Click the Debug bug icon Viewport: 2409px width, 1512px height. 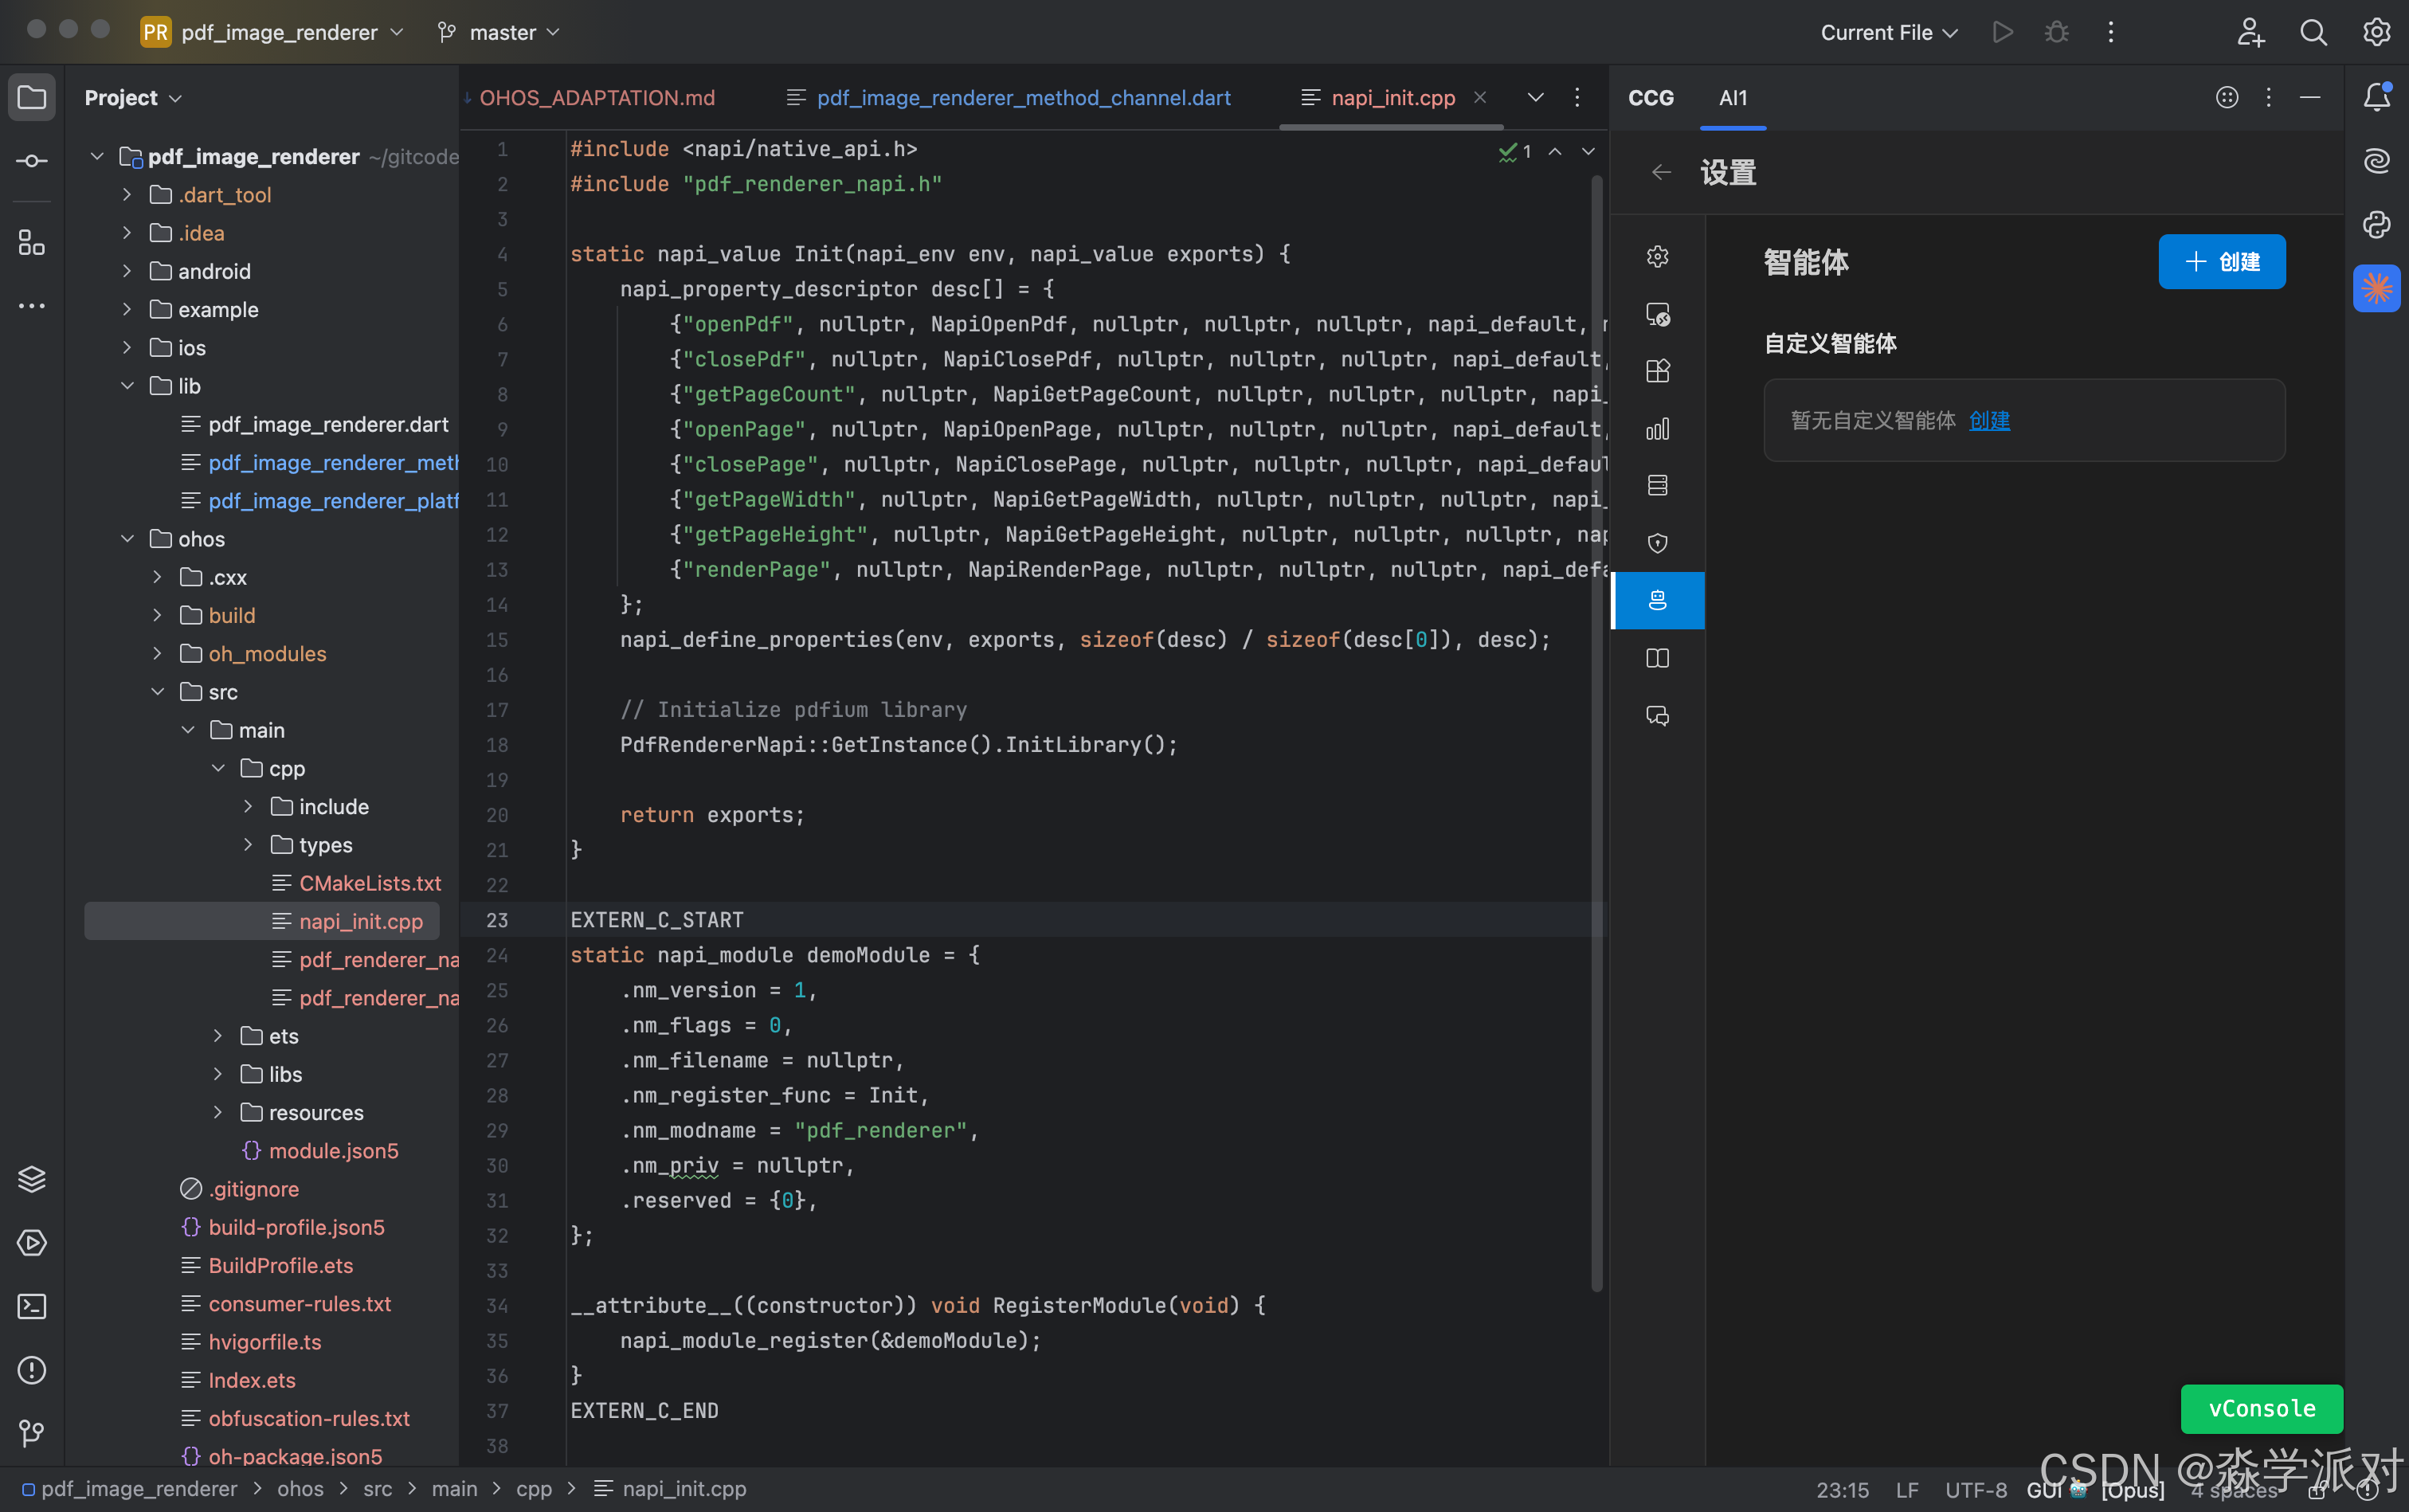click(x=2056, y=32)
